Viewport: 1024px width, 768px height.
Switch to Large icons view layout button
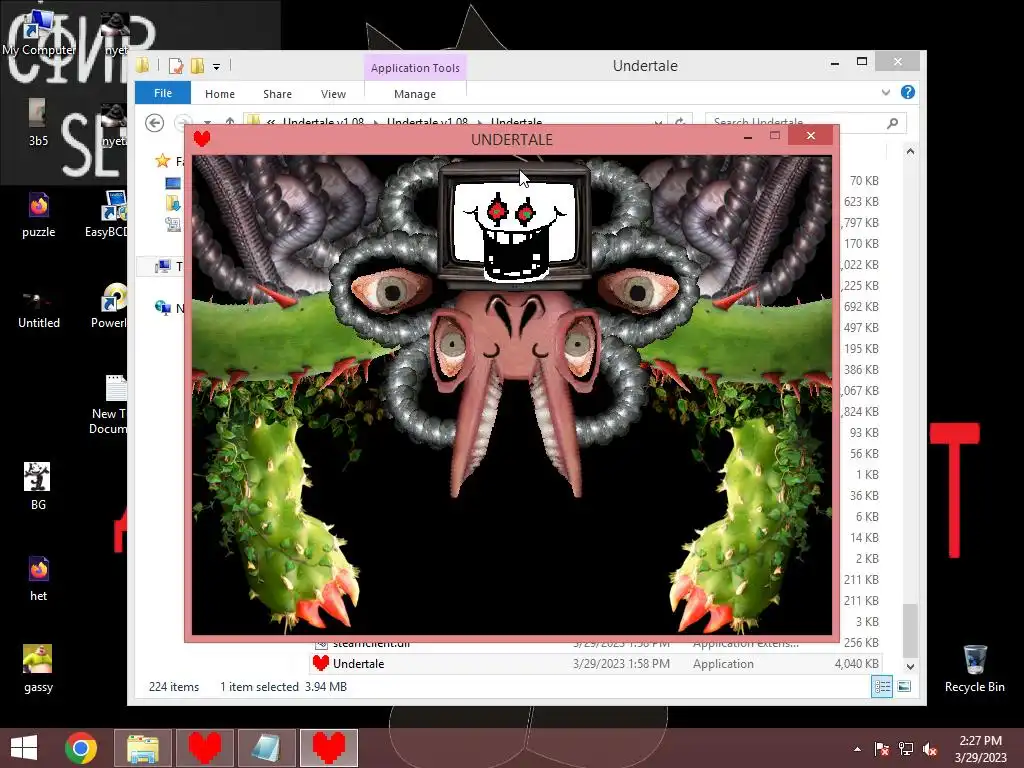tap(904, 686)
